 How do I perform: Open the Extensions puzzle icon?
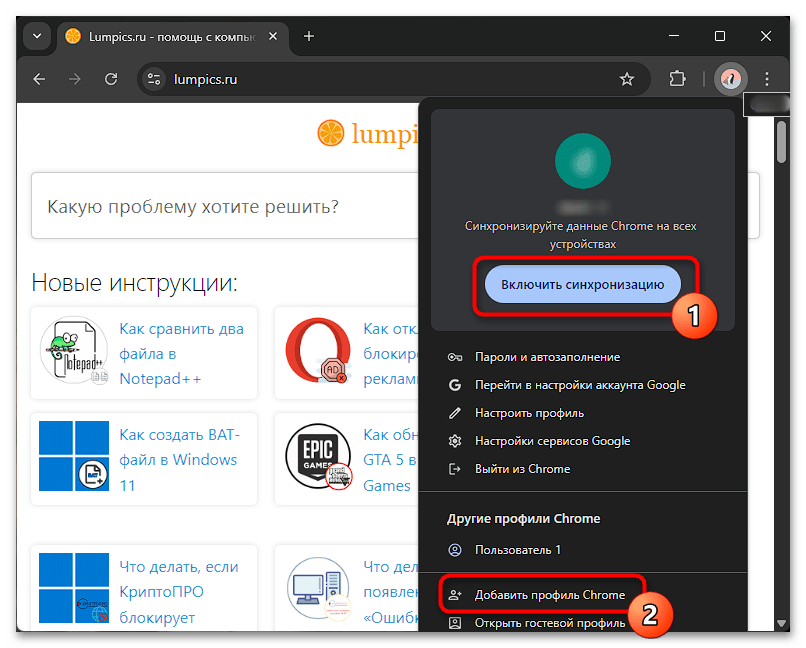pyautogui.click(x=677, y=79)
